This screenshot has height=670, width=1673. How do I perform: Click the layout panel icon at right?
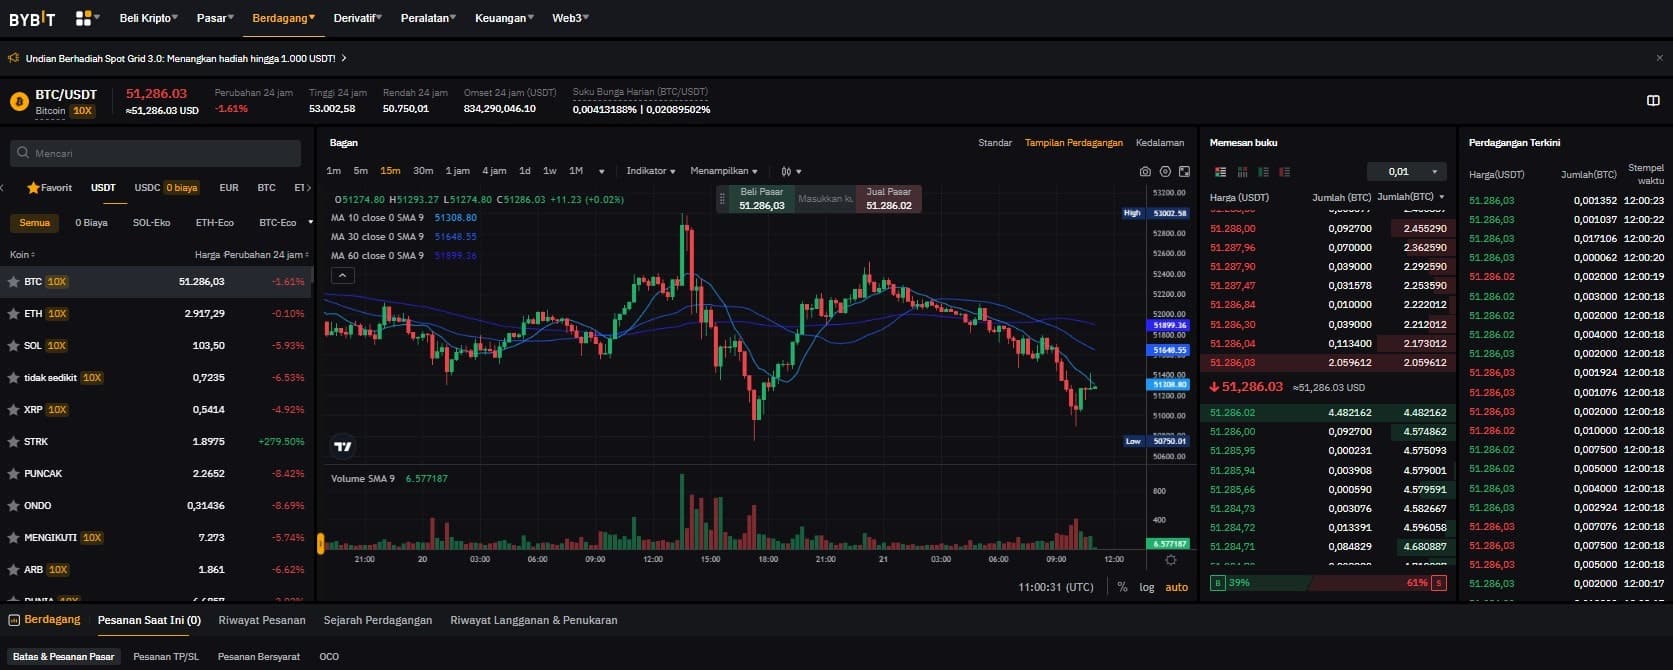point(1653,100)
